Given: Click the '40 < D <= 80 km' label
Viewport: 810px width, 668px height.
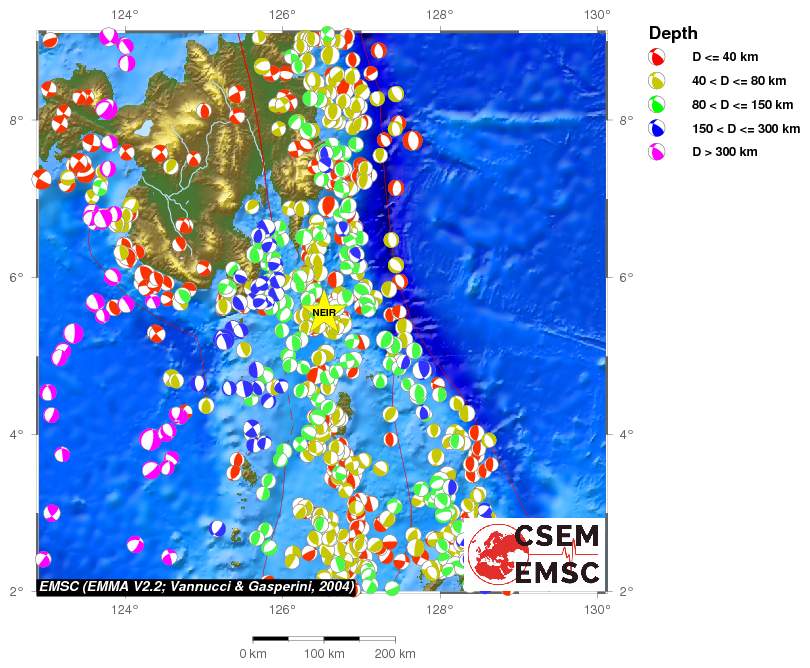Looking at the screenshot, I should click(x=741, y=81).
